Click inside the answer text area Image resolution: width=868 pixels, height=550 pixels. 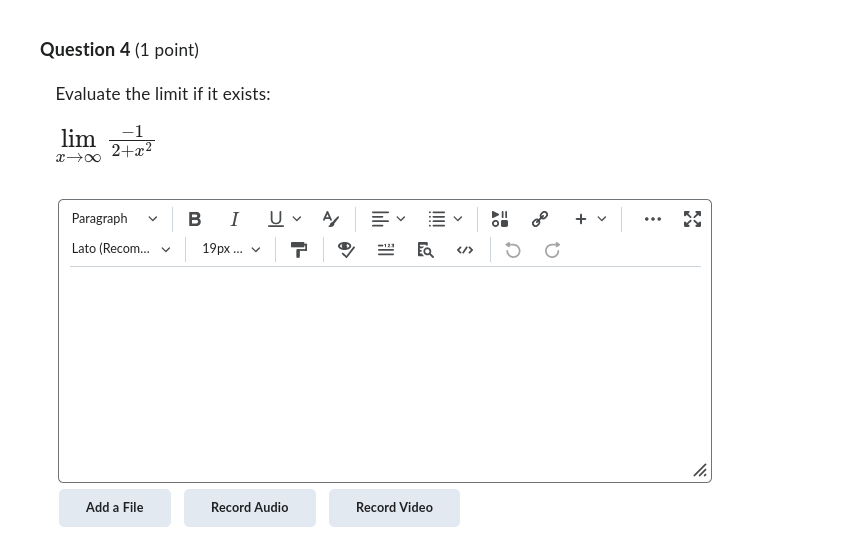385,373
